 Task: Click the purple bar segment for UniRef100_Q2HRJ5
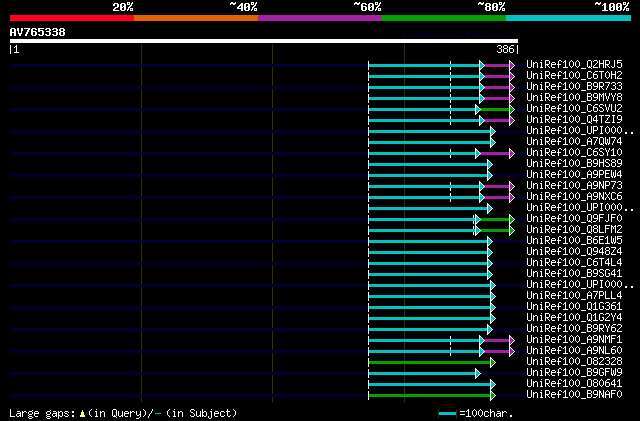click(497, 65)
